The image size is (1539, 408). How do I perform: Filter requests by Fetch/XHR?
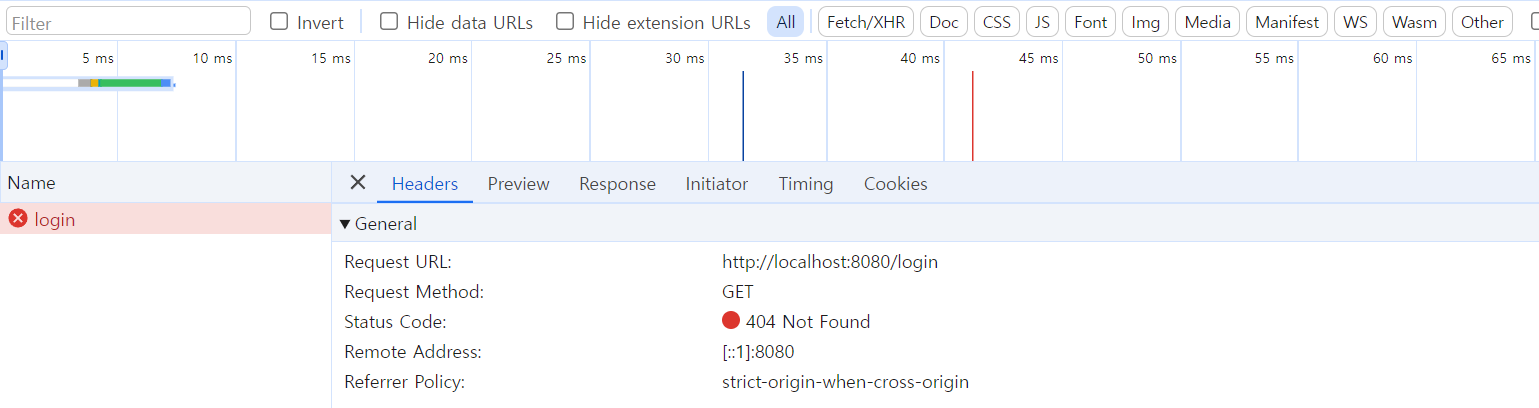[x=865, y=22]
